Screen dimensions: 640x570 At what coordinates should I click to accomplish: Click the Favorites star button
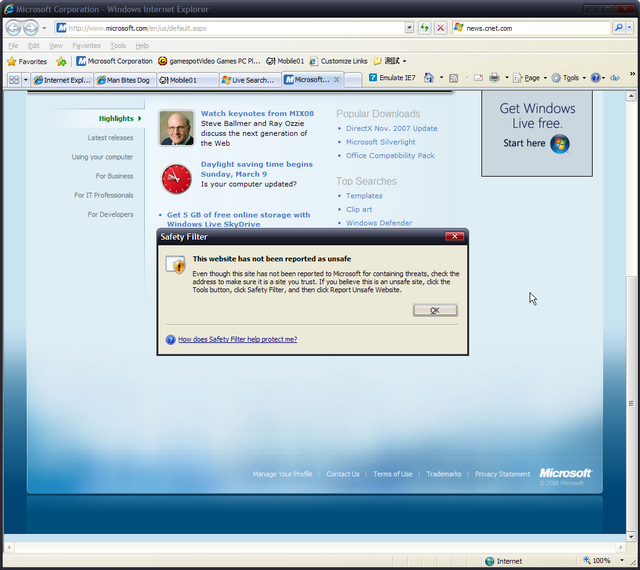click(x=27, y=61)
